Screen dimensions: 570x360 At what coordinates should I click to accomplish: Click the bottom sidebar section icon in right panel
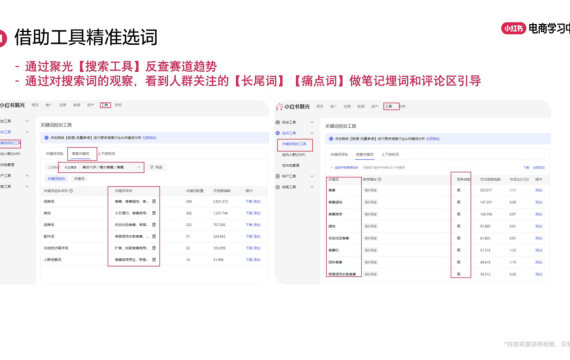coord(278,187)
